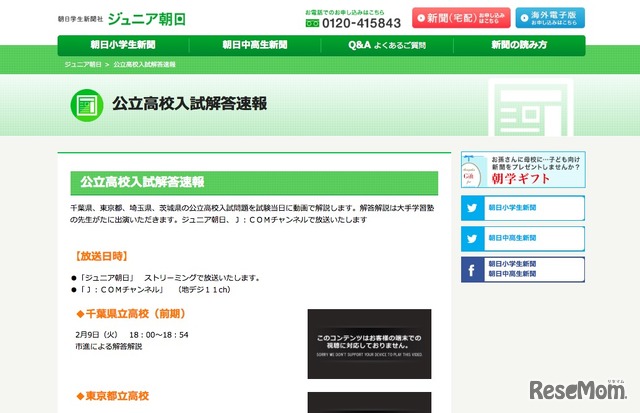This screenshot has height=413, width=640.
Task: Click the green newspaper icon beside page title
Action: [x=87, y=105]
